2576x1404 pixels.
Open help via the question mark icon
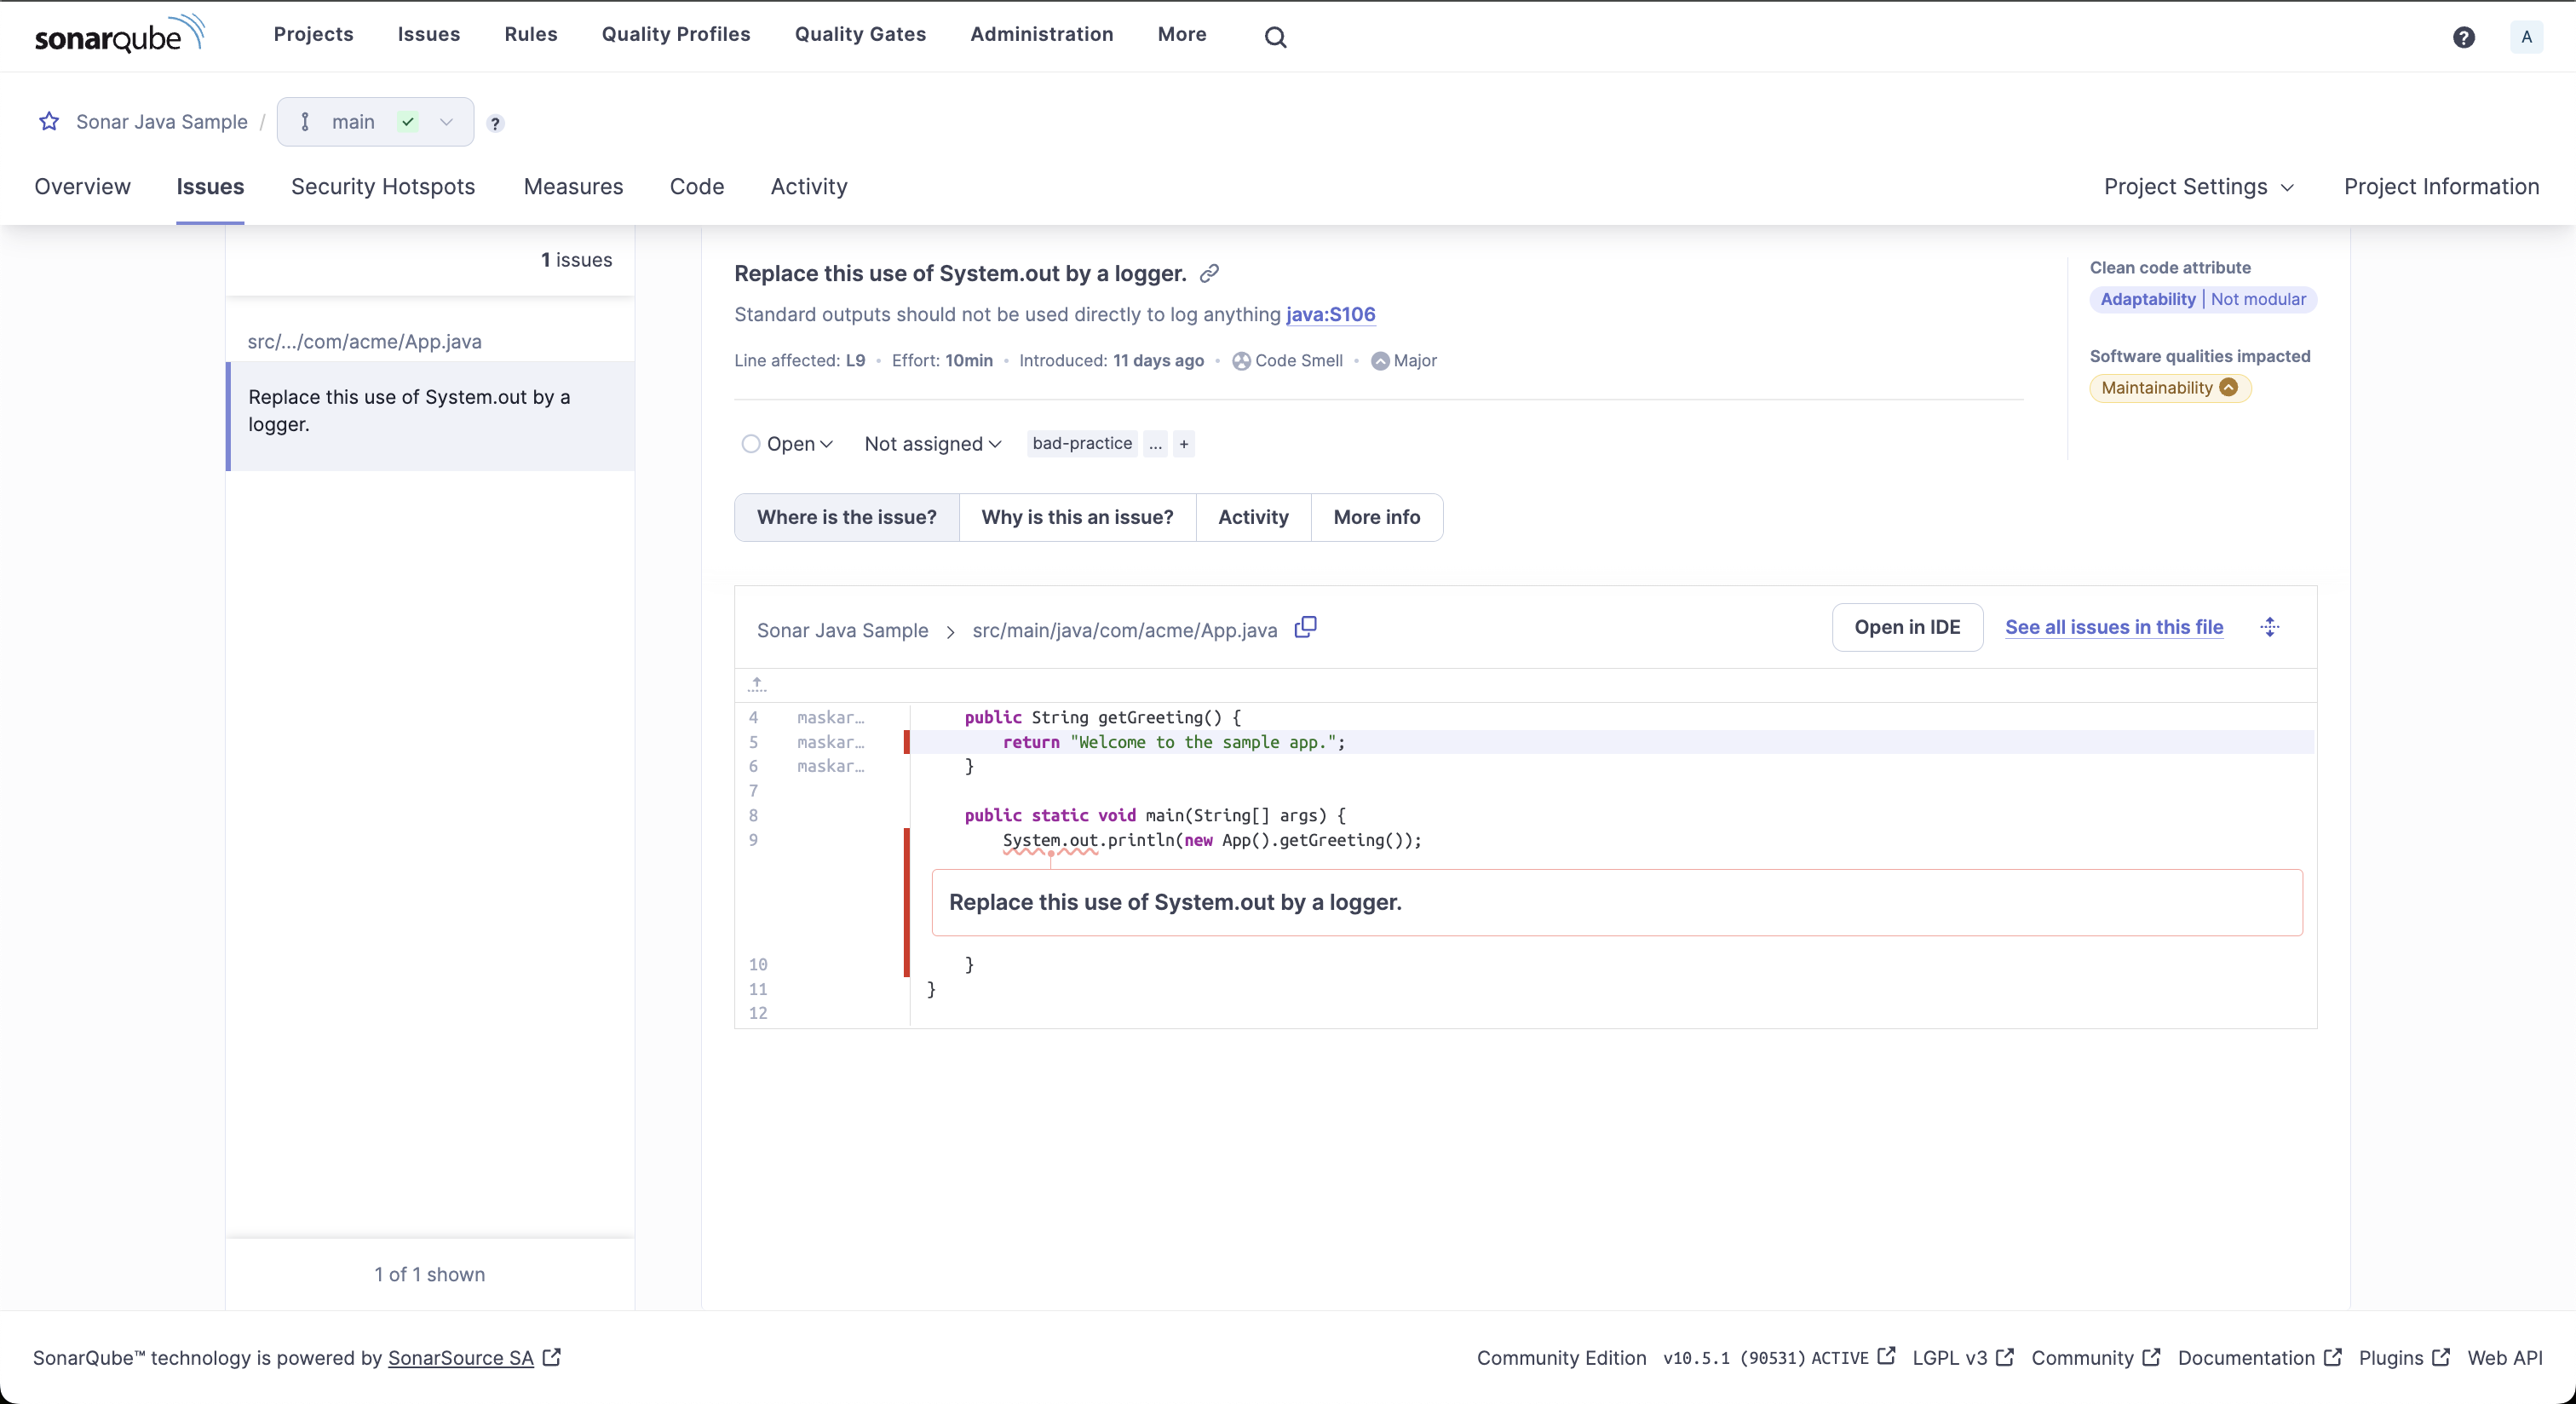pos(2464,37)
